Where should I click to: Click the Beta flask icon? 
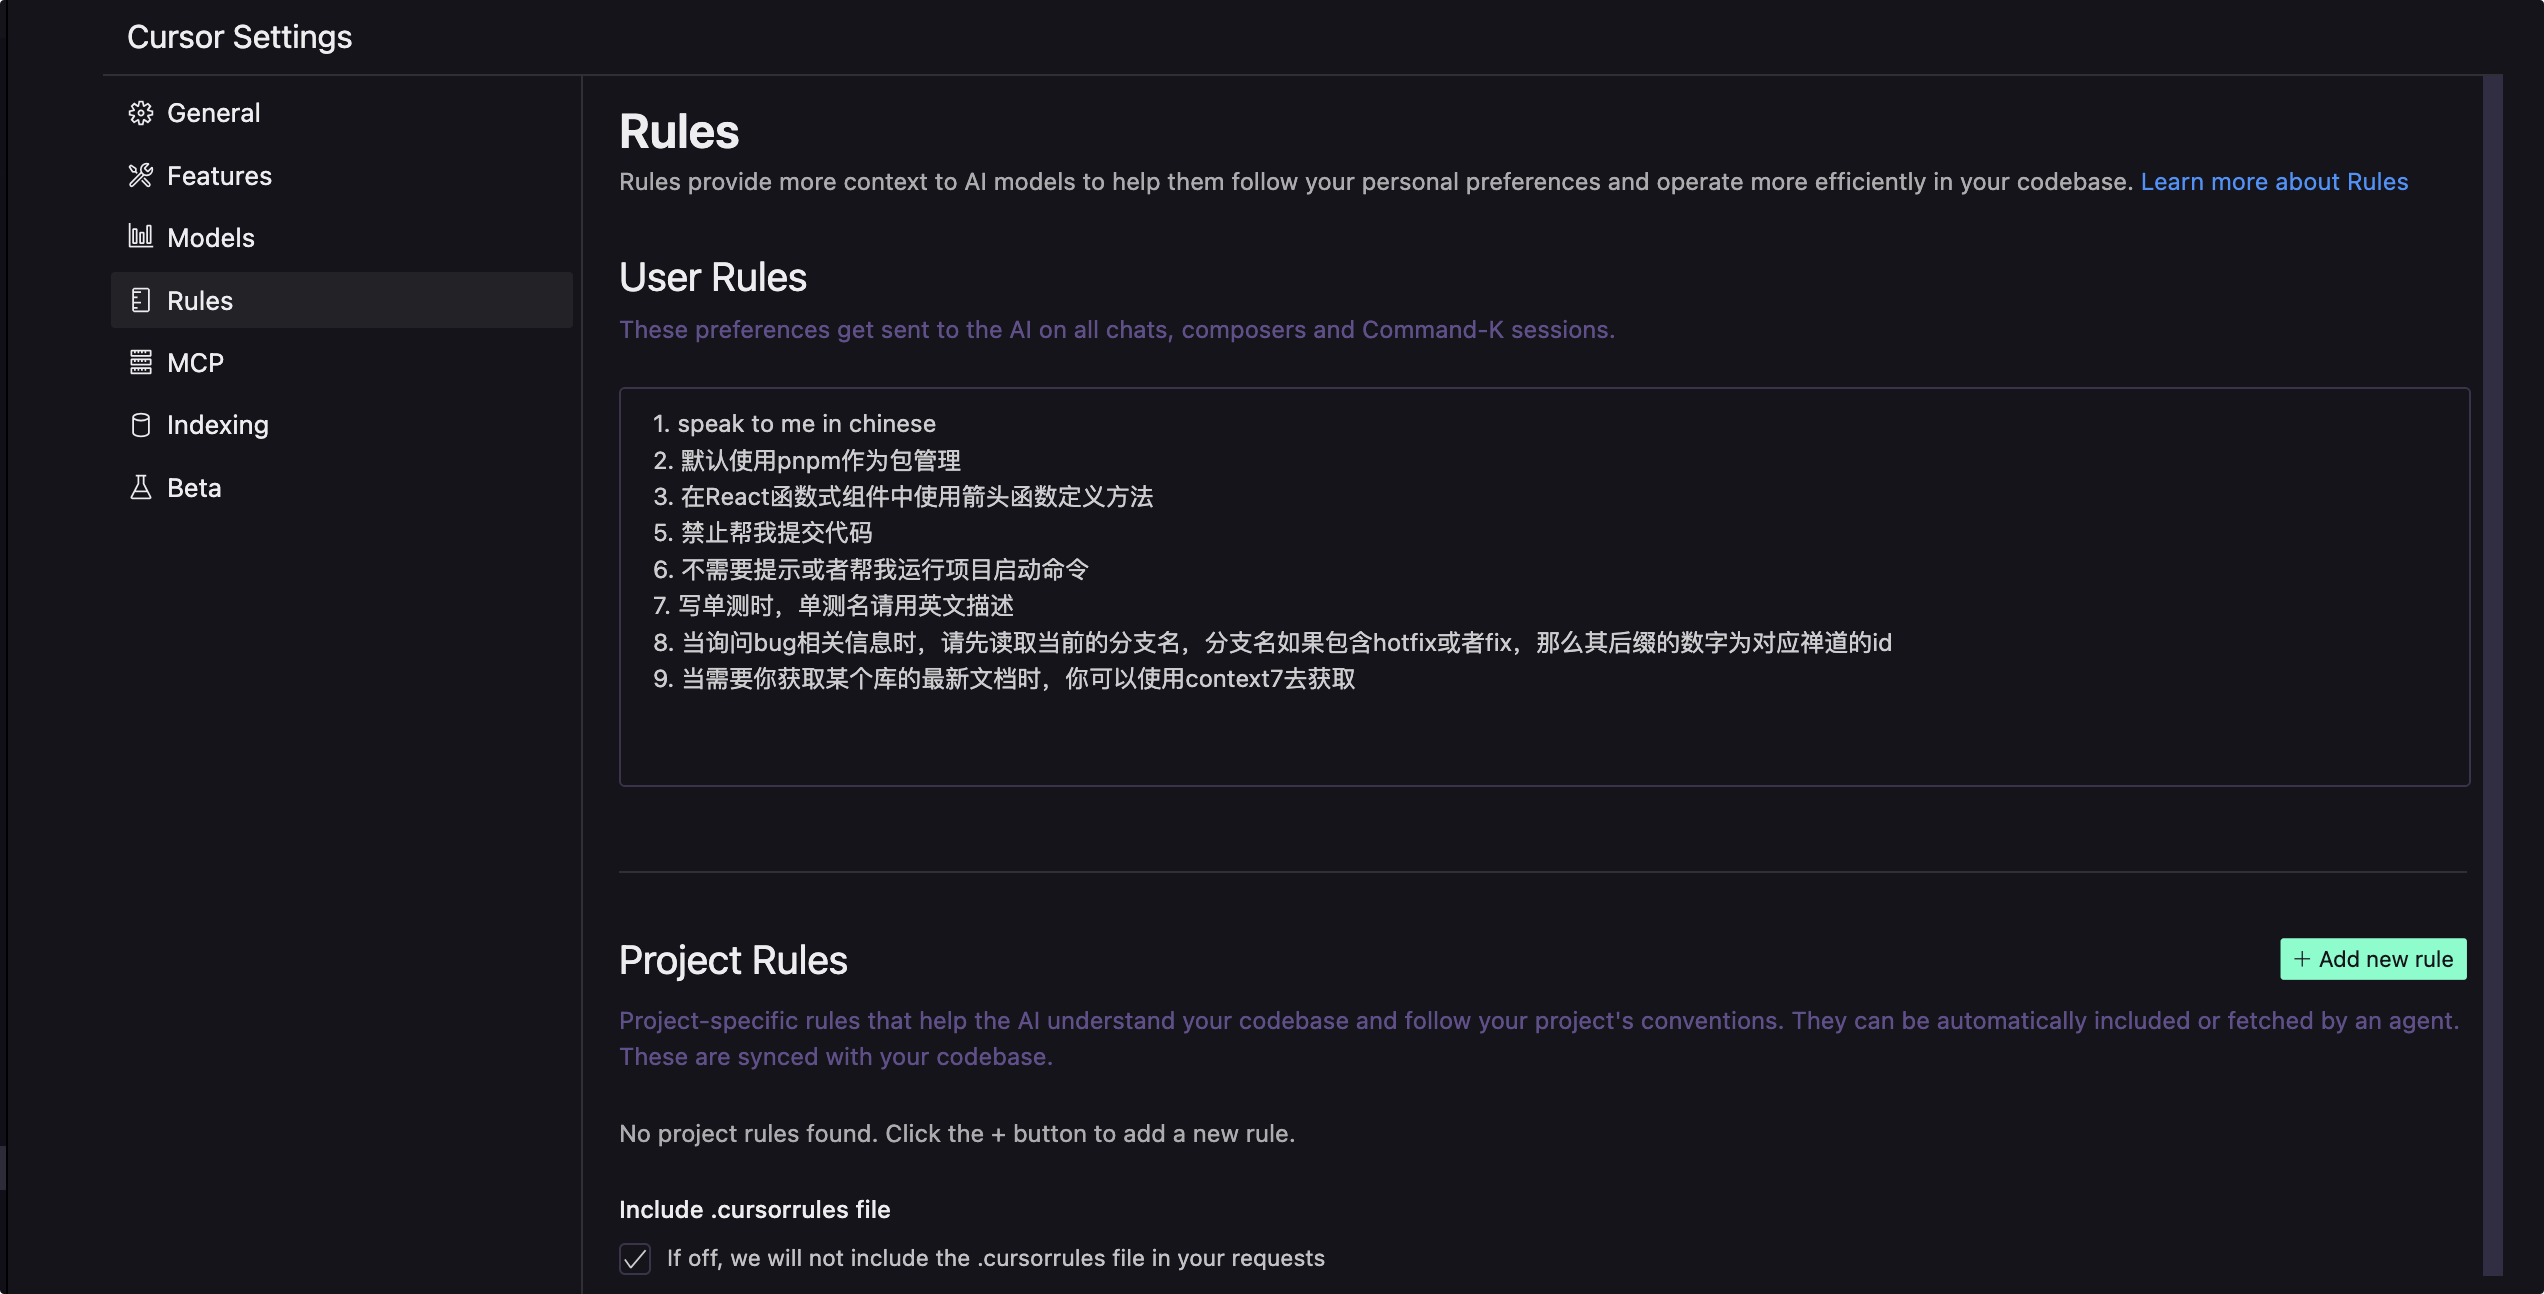pos(141,487)
